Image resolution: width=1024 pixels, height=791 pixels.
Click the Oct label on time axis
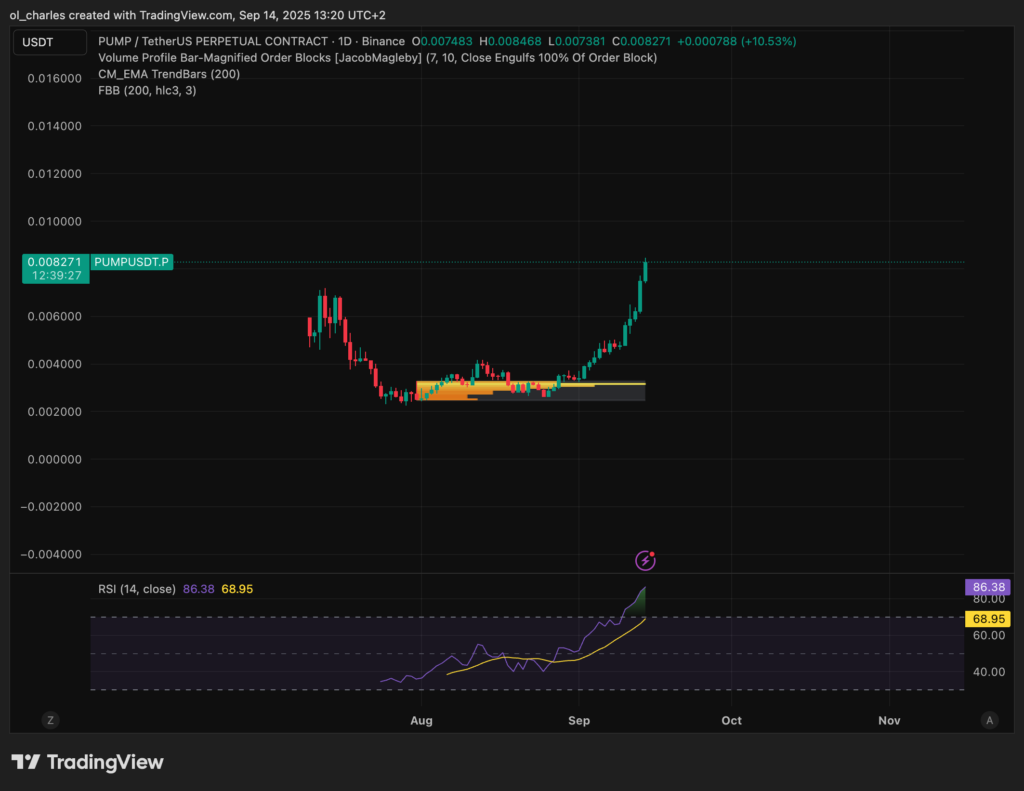coord(732,720)
